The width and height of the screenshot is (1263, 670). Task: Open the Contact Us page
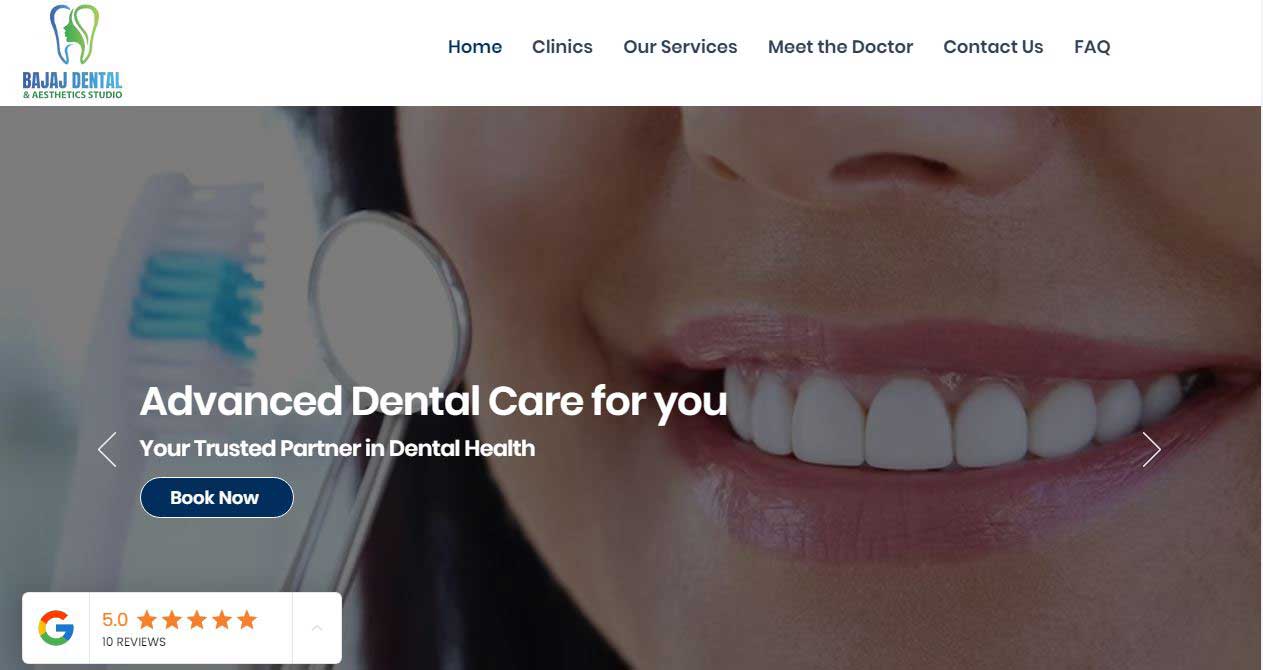[x=993, y=47]
